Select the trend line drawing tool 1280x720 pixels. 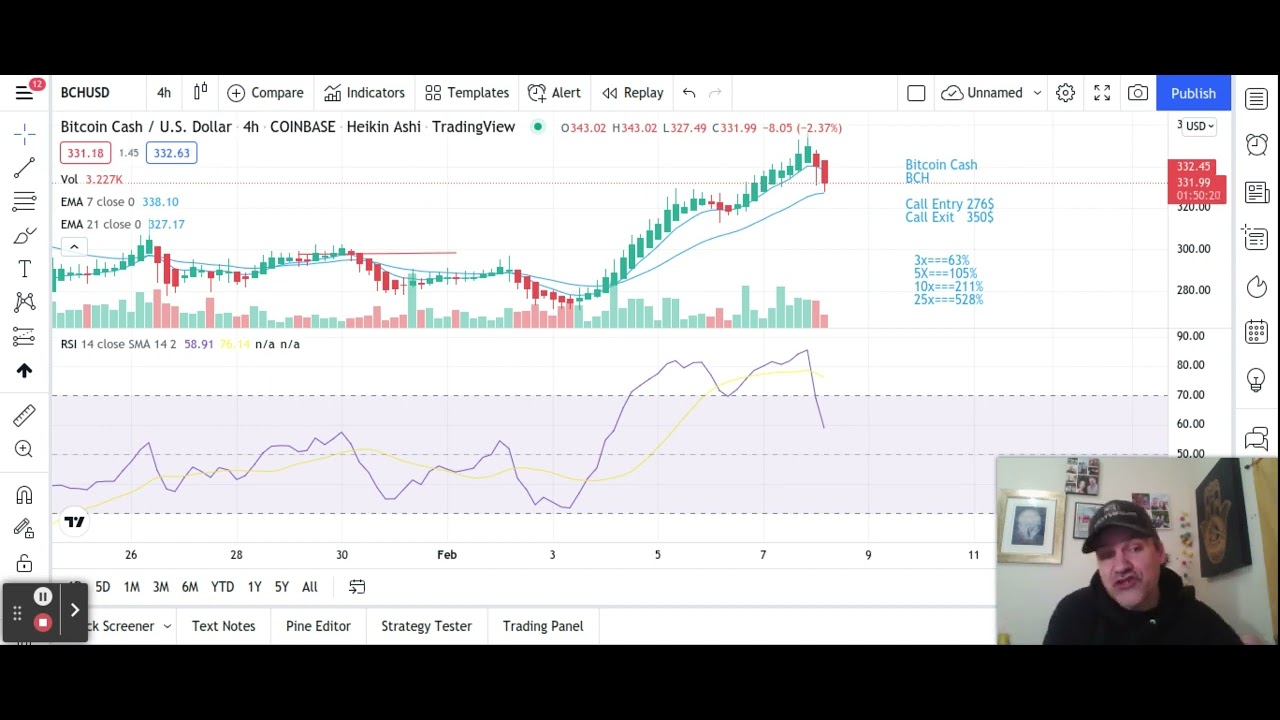24,167
